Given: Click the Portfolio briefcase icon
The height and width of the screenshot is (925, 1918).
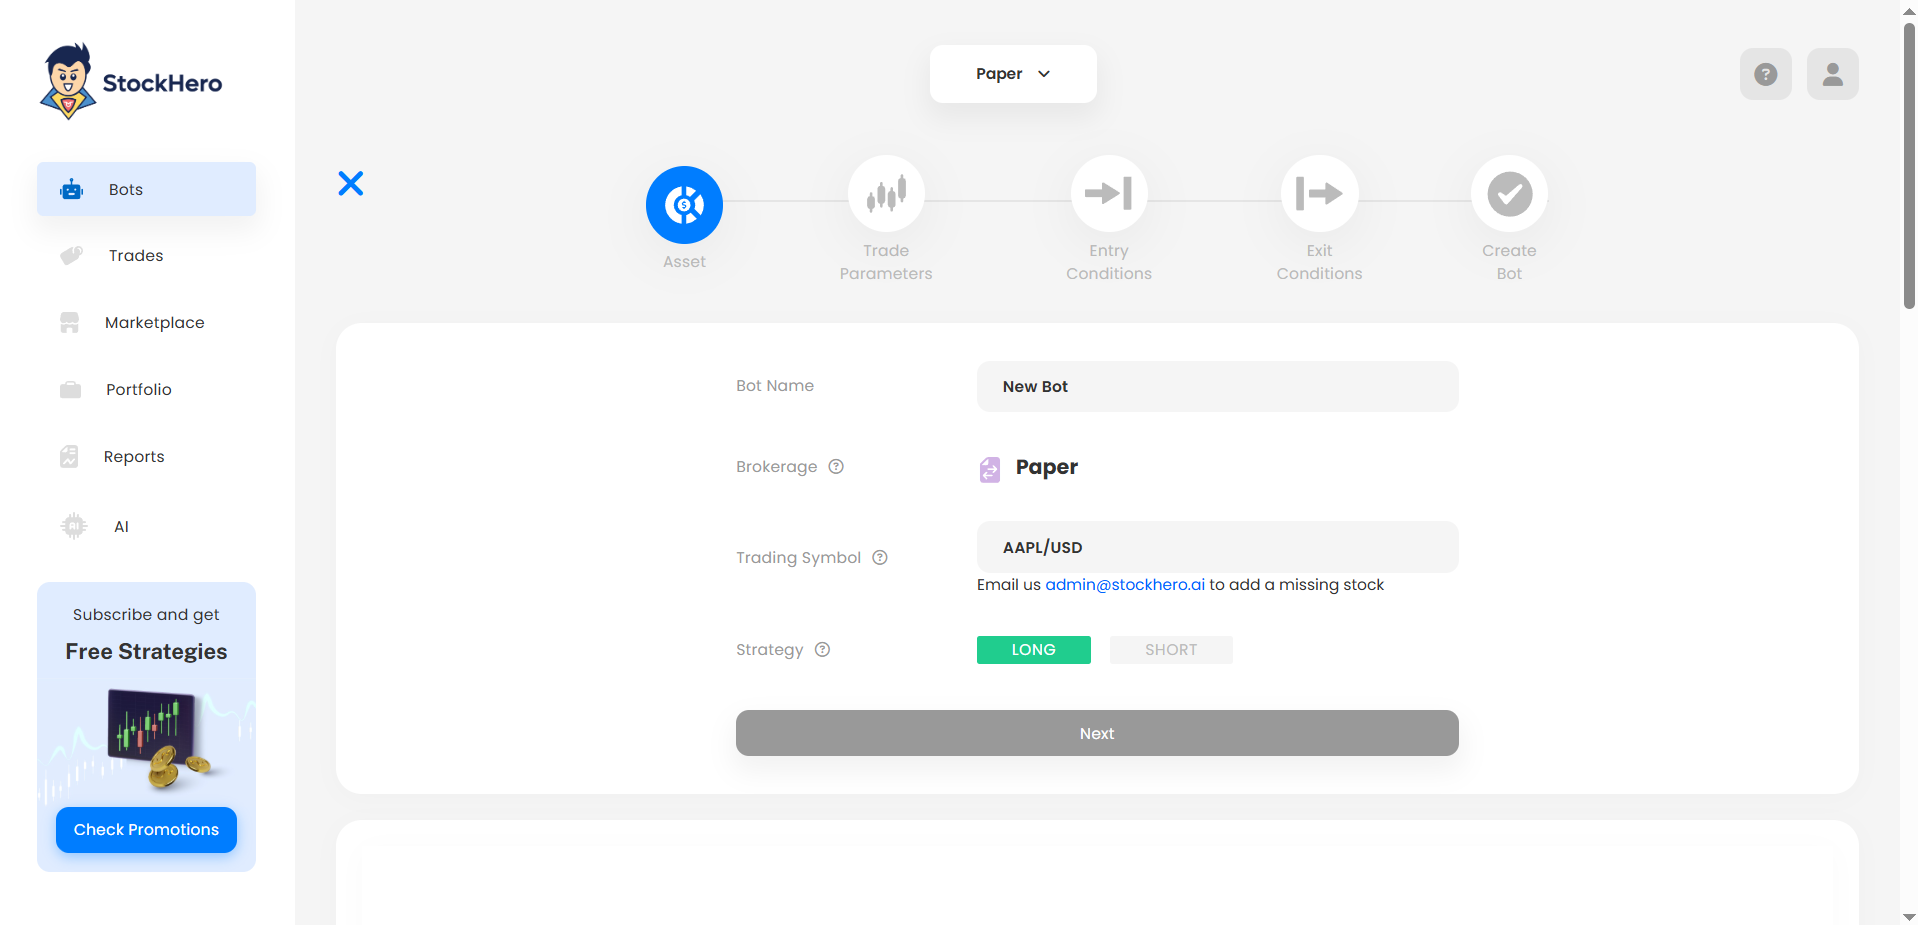Looking at the screenshot, I should [x=70, y=390].
